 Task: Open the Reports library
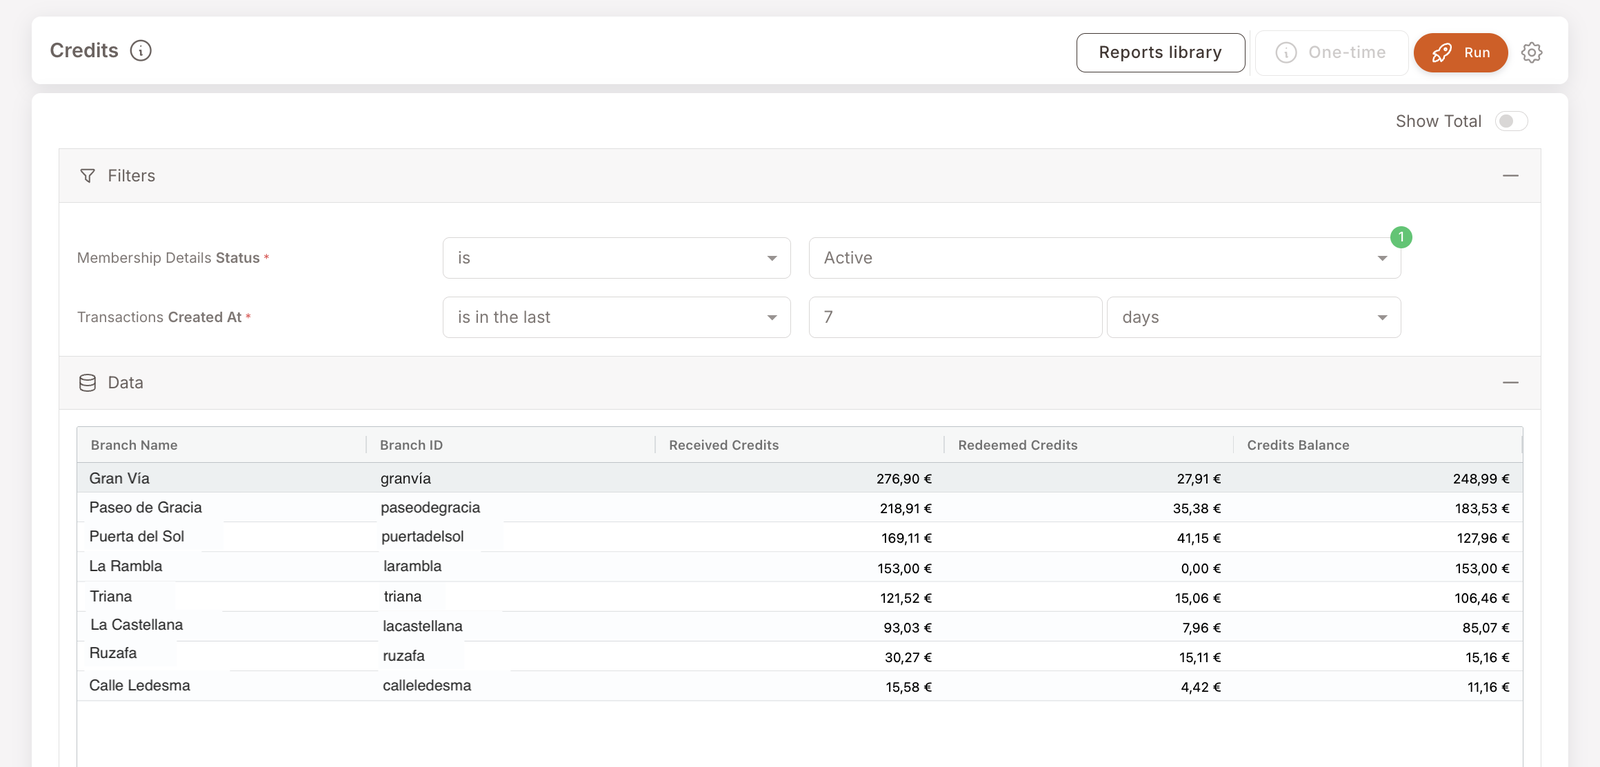(x=1160, y=53)
